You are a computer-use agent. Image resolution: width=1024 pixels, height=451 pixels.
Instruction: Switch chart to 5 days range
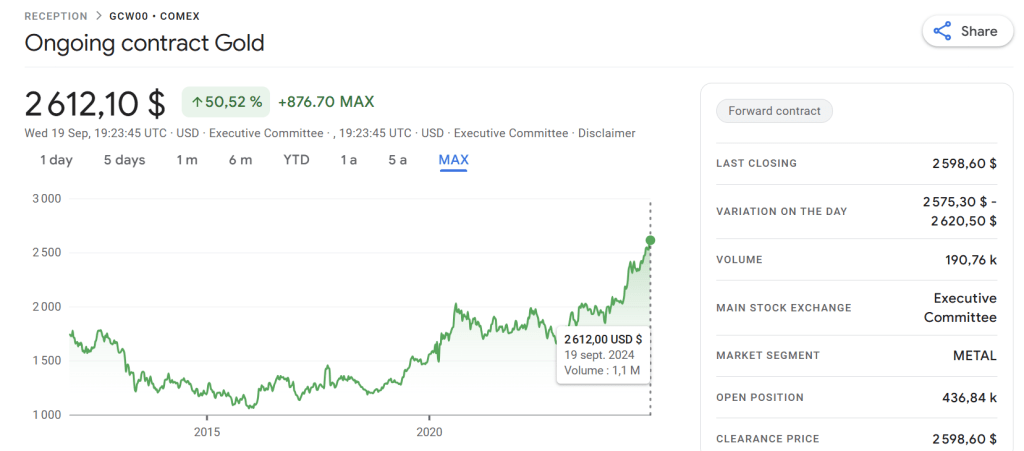[124, 160]
